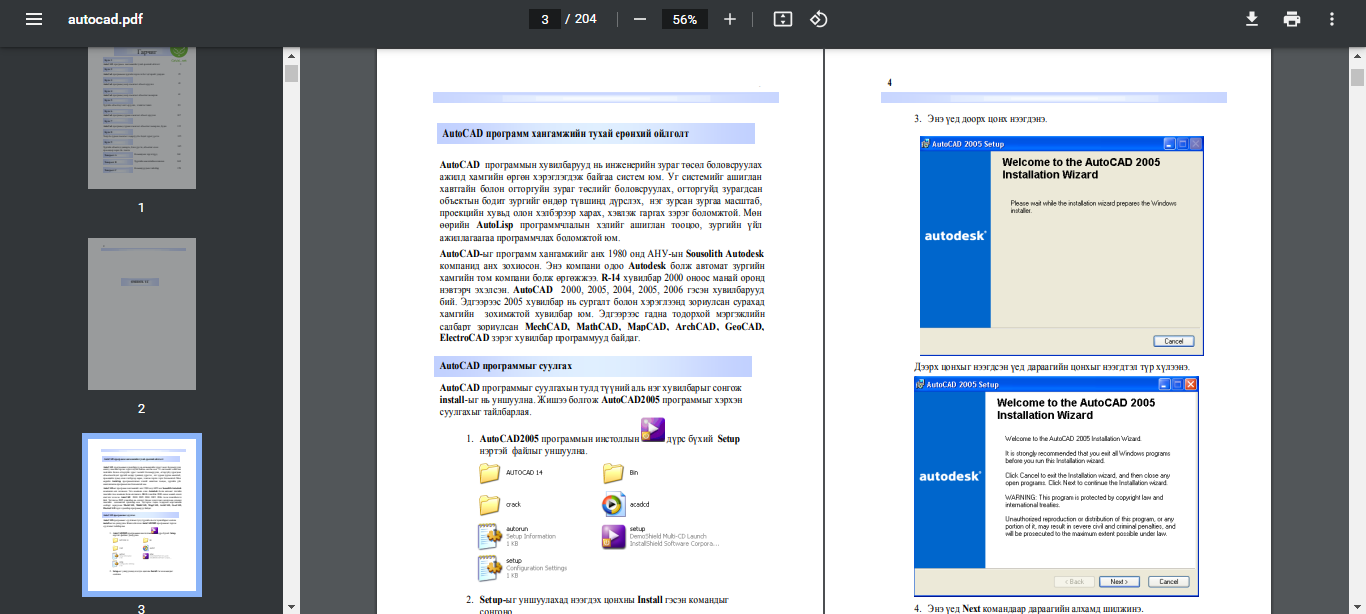This screenshot has height=614, width=1366.
Task: Click the Next button in installation wizard
Action: 1119,581
